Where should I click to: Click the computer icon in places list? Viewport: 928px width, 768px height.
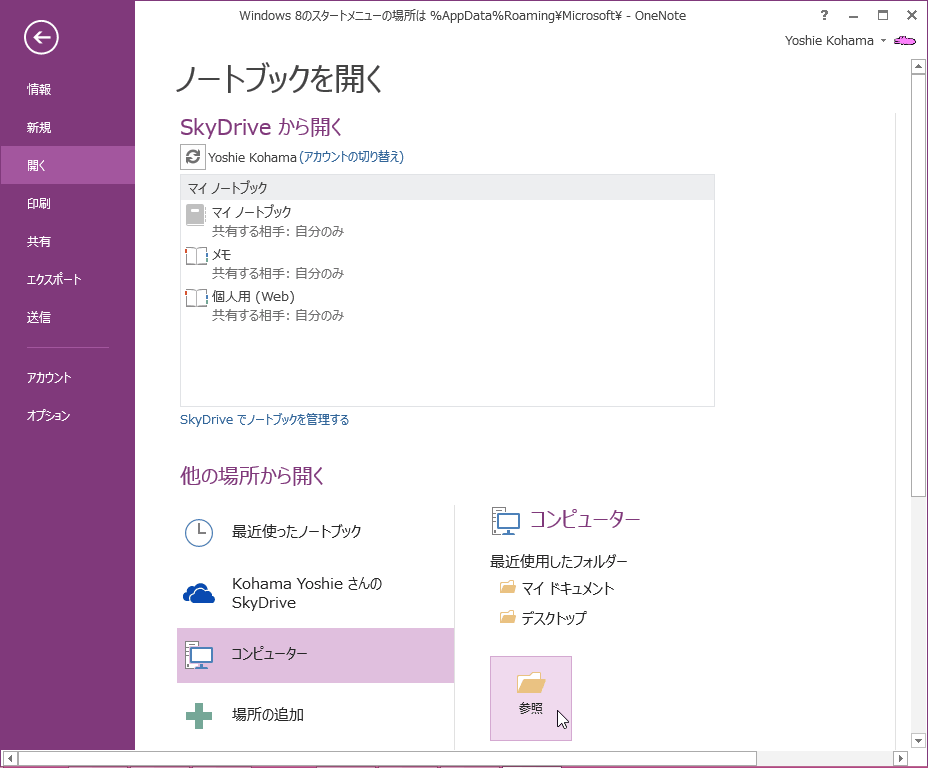point(199,655)
